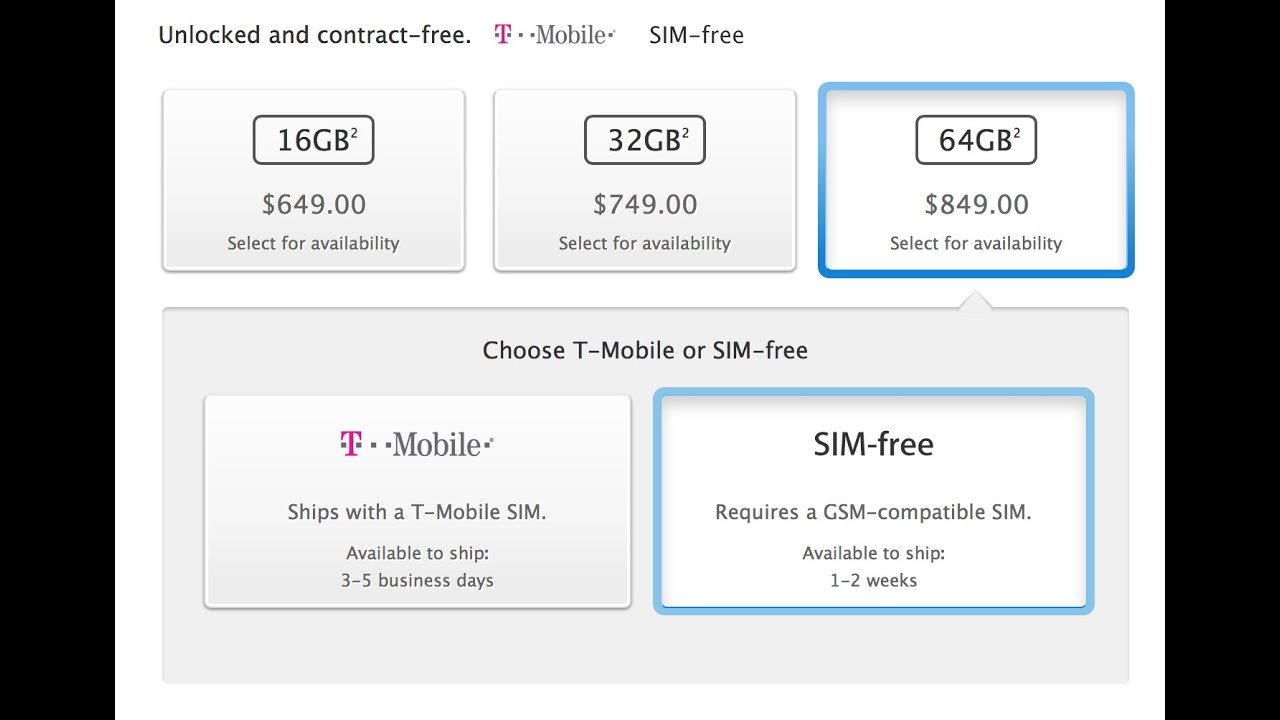Viewport: 1280px width, 720px height.
Task: Pick the SIM-free GSM-compatible option
Action: tap(873, 501)
